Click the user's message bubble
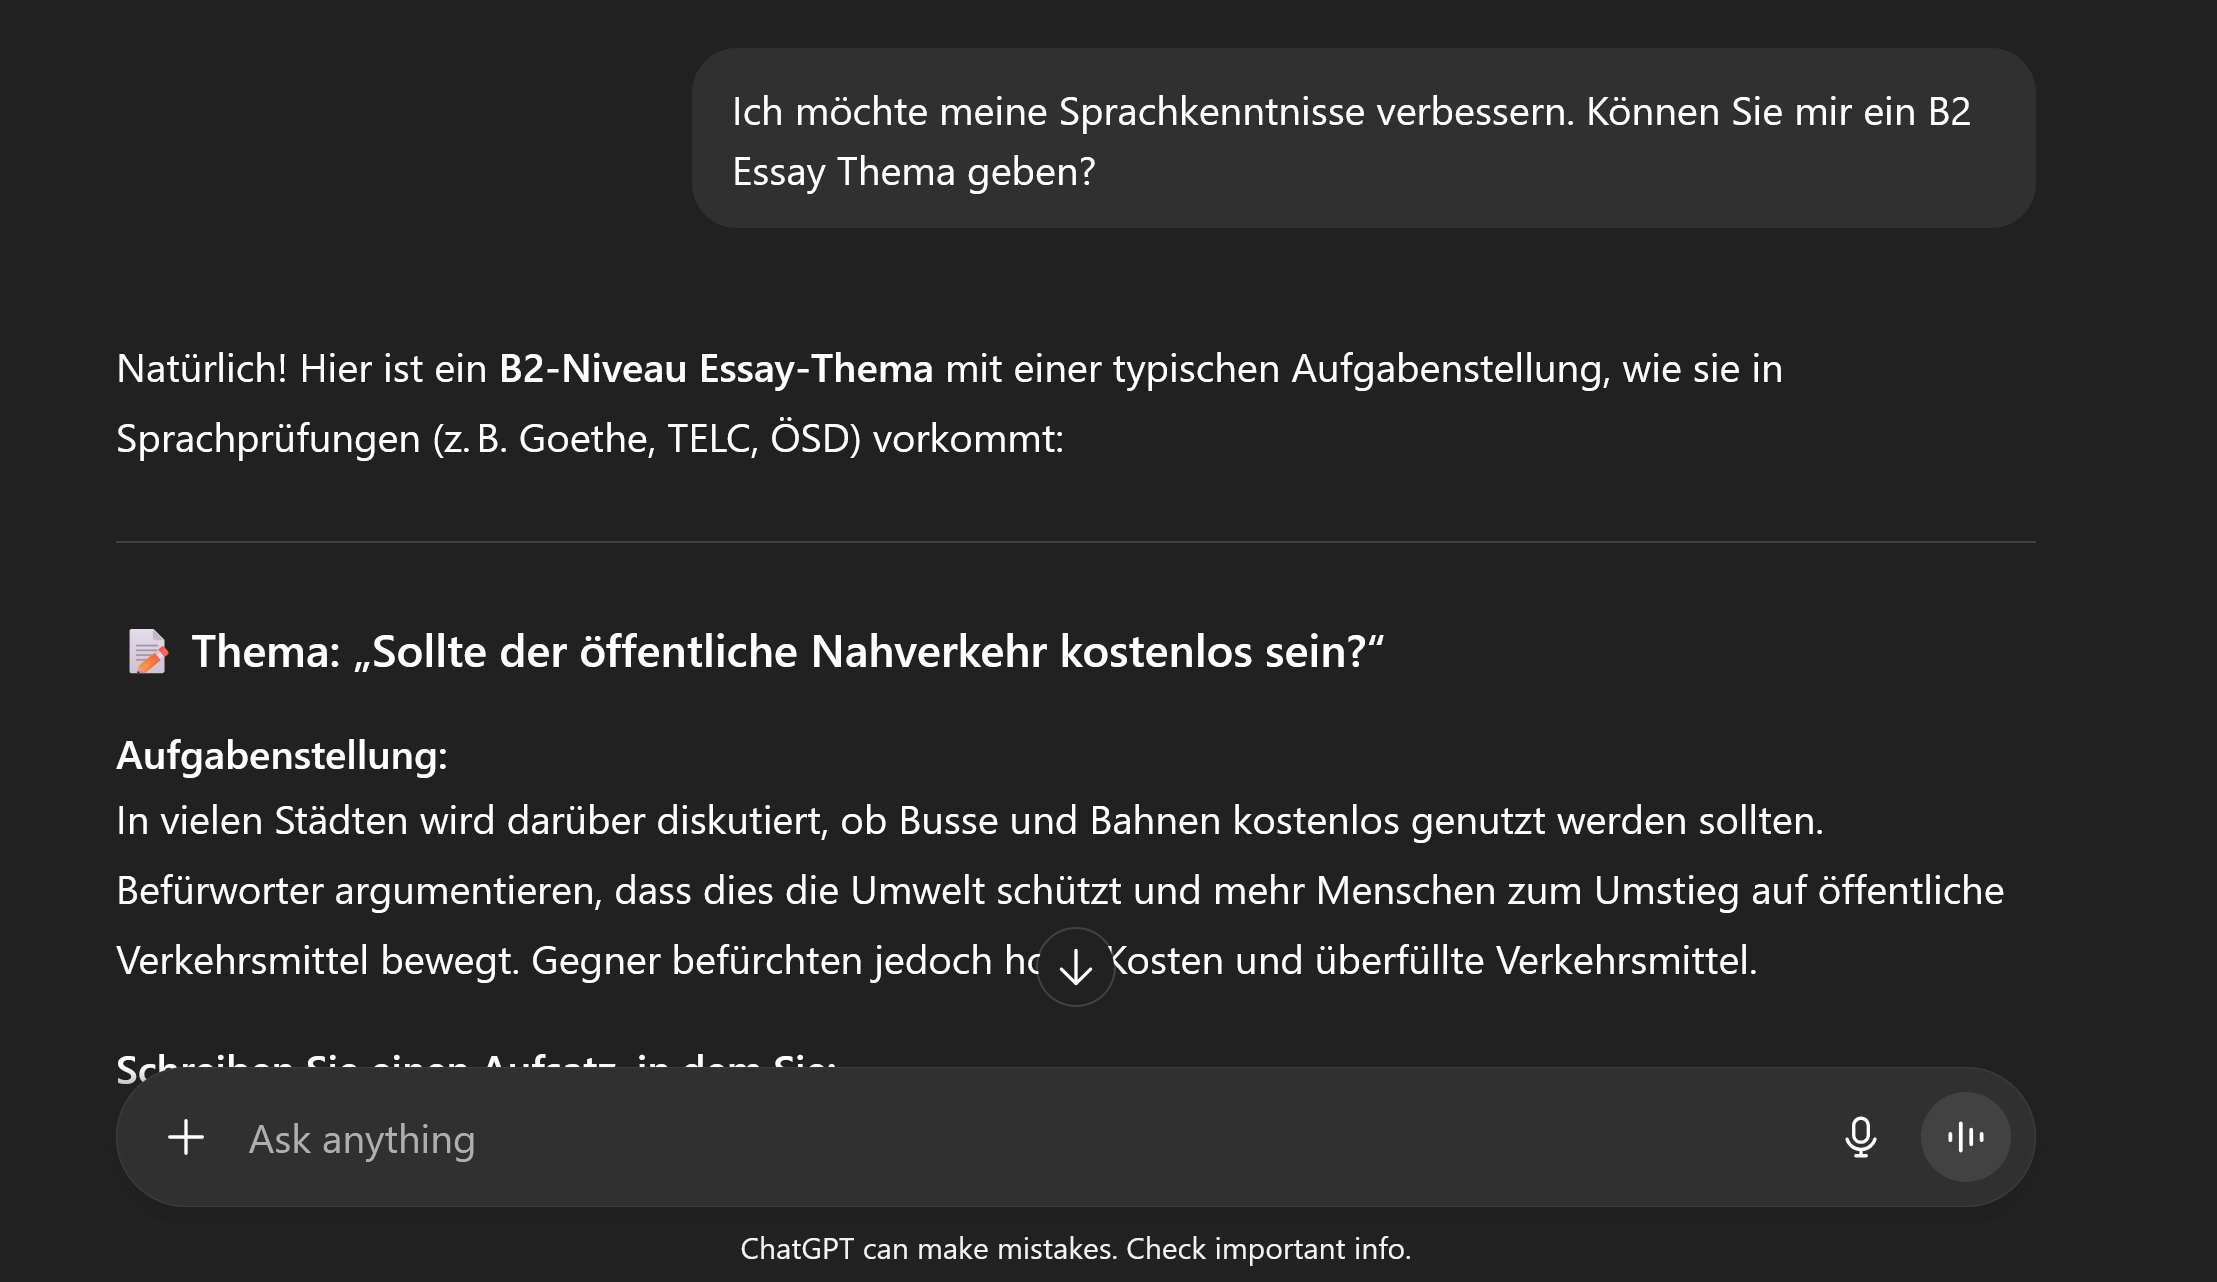This screenshot has width=2217, height=1282. coord(1363,138)
